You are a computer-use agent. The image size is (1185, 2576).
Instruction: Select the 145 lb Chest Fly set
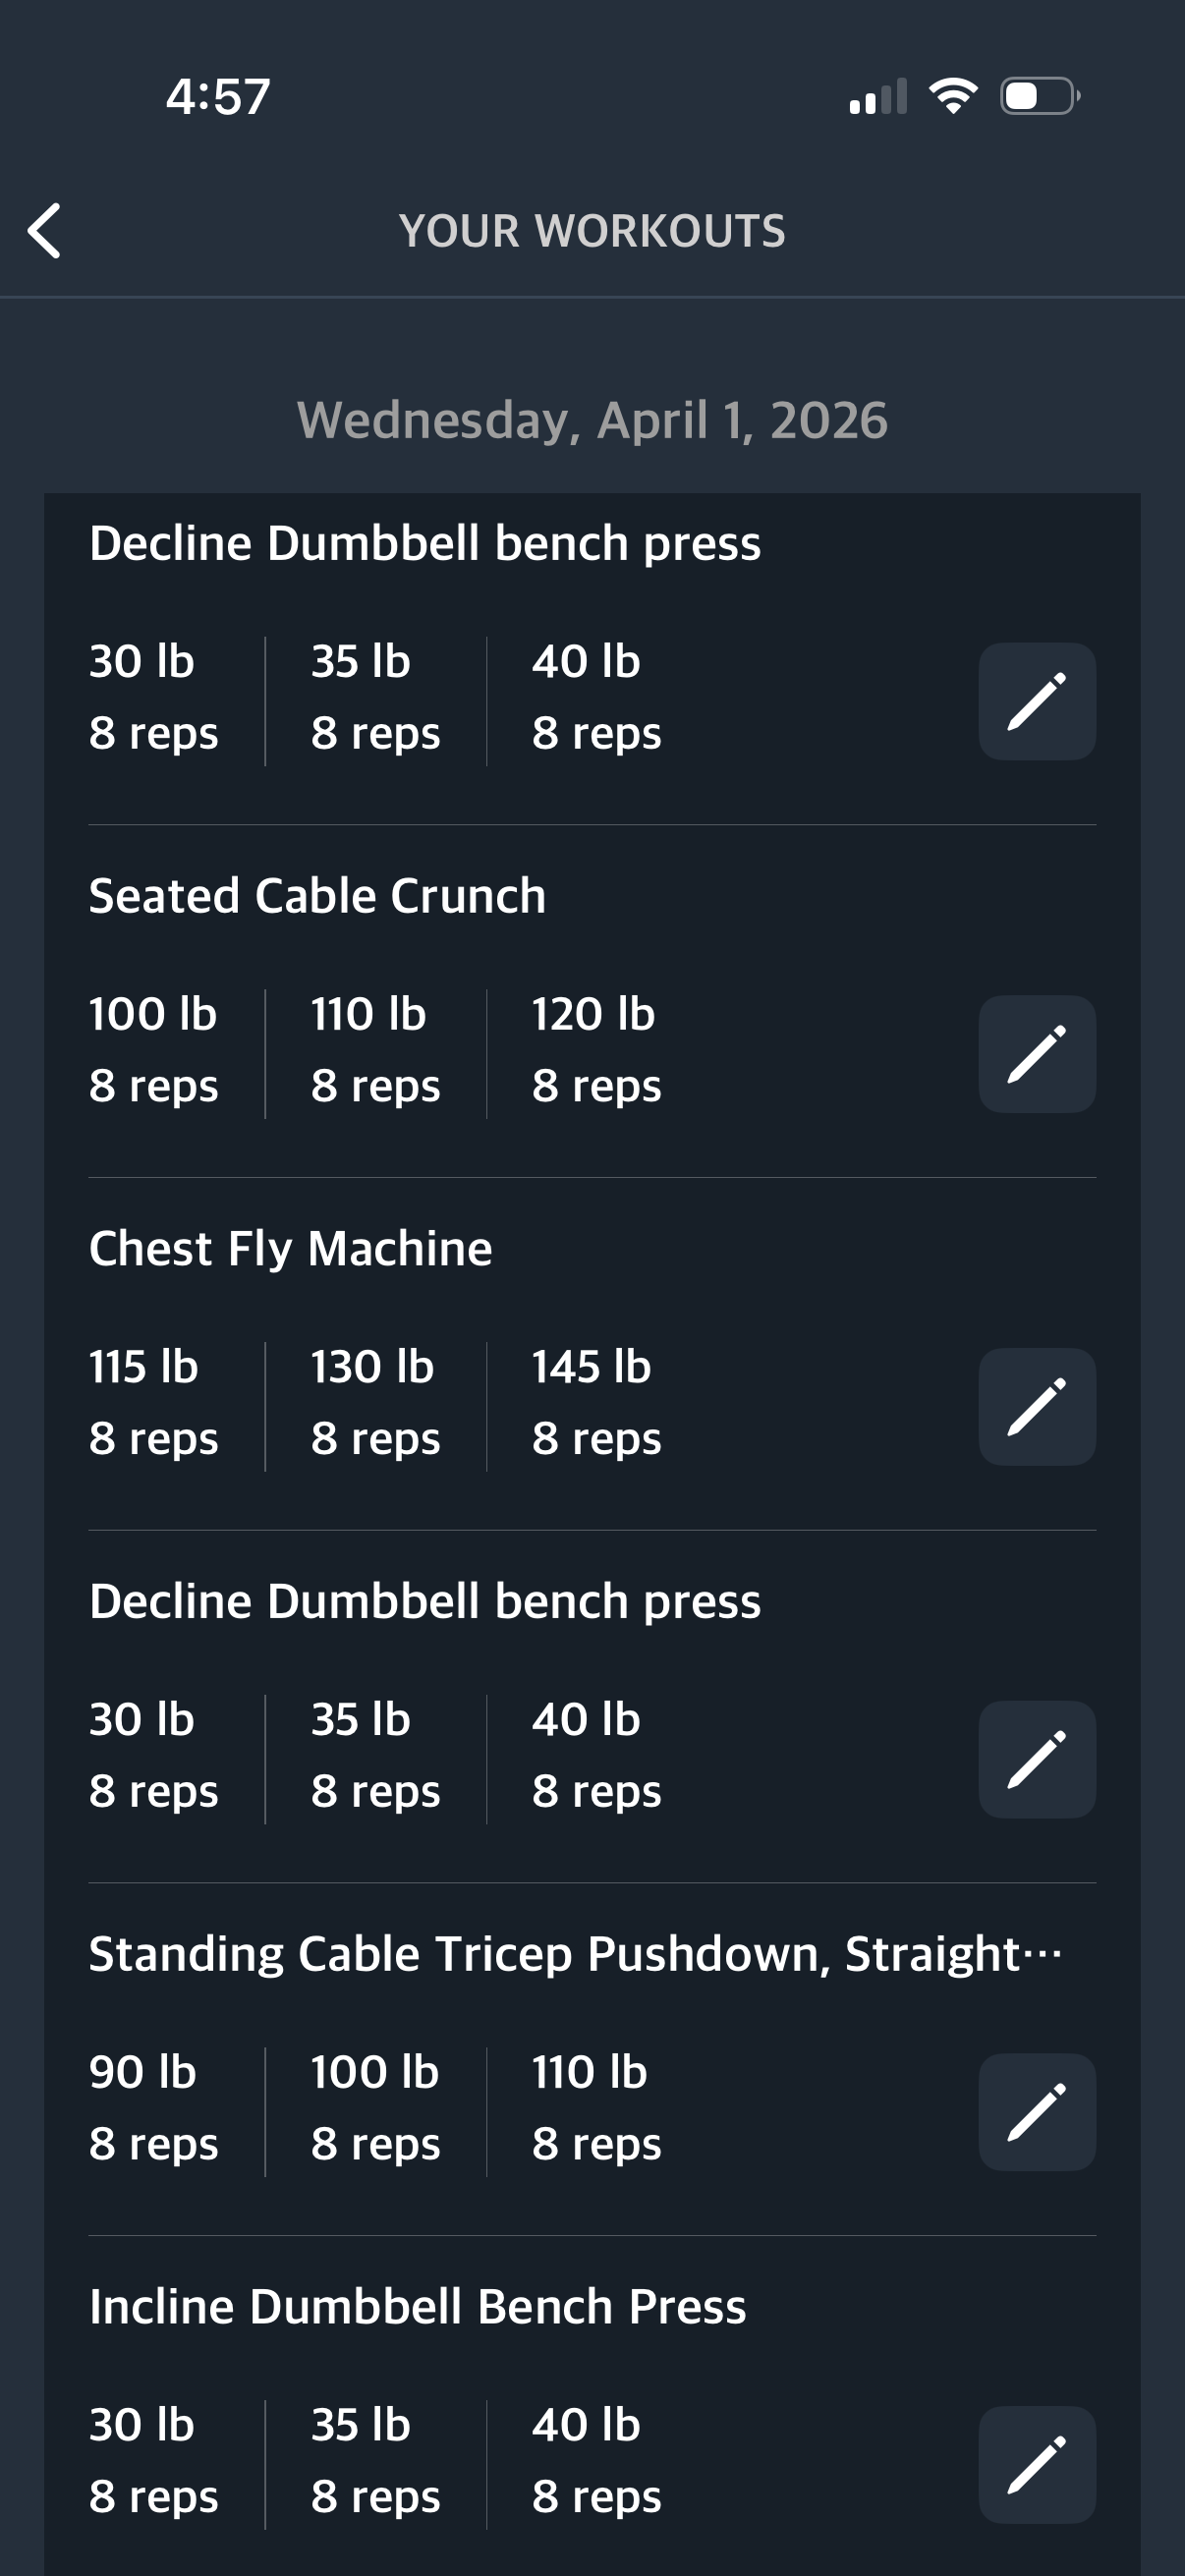pos(596,1402)
